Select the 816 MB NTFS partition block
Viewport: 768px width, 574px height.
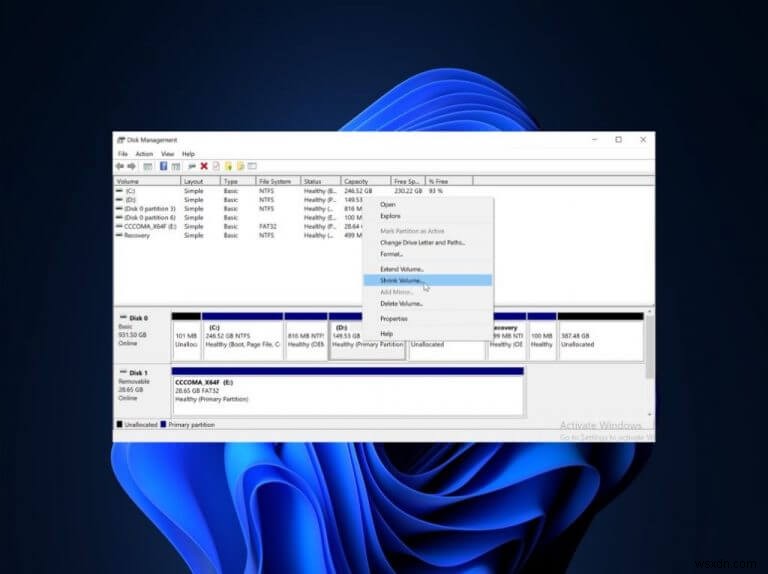click(x=306, y=336)
